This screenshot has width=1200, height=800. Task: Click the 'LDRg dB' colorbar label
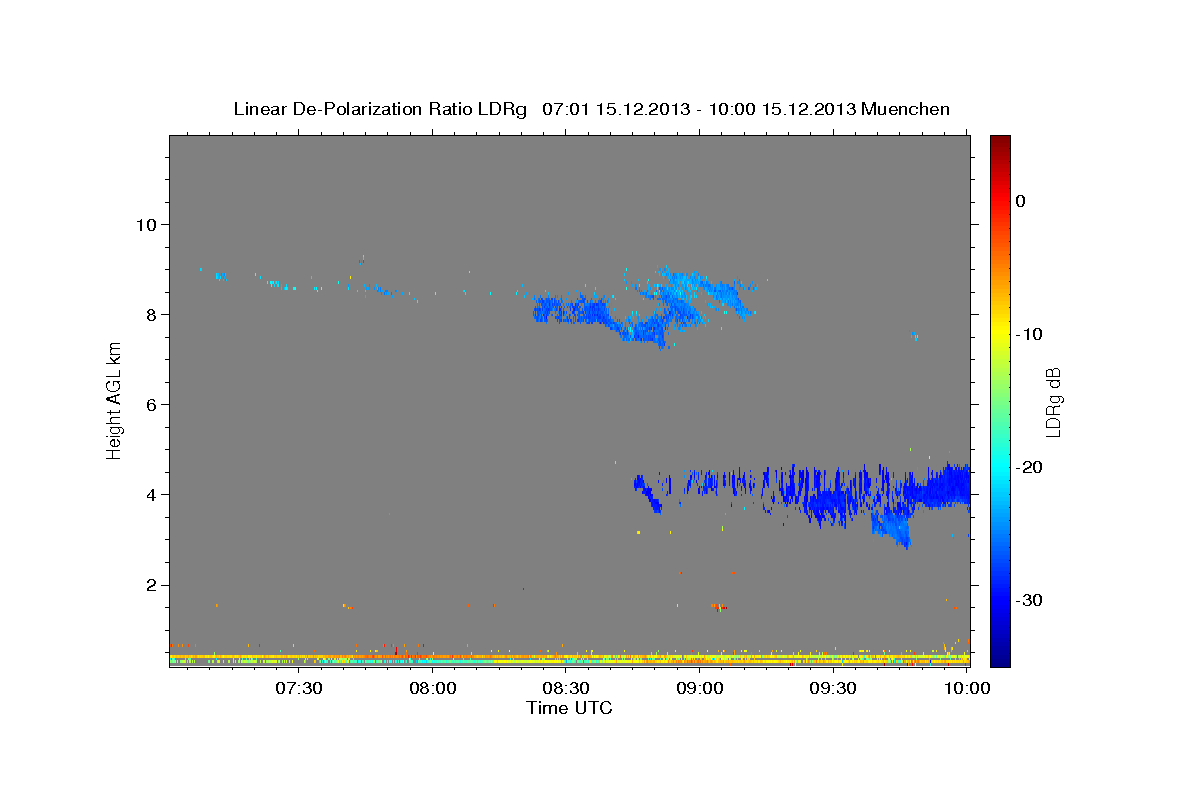1053,402
